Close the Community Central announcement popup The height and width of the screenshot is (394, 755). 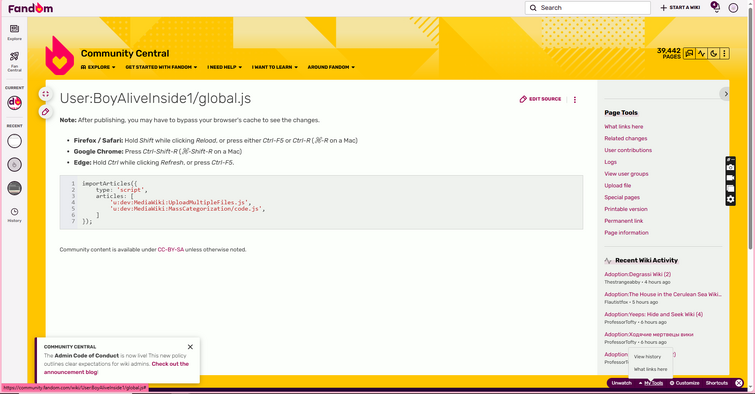tap(190, 347)
